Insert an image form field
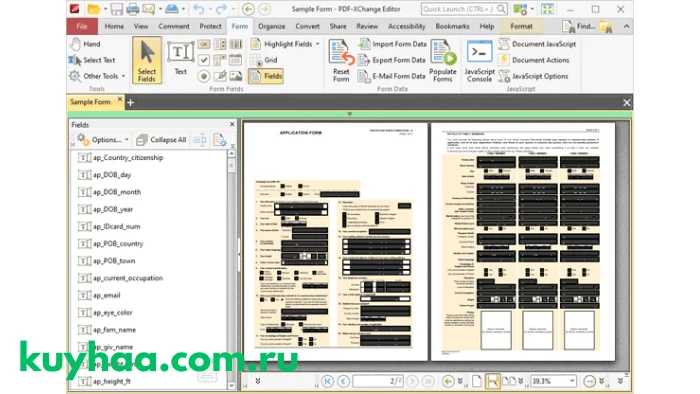The width and height of the screenshot is (700, 394). (236, 76)
